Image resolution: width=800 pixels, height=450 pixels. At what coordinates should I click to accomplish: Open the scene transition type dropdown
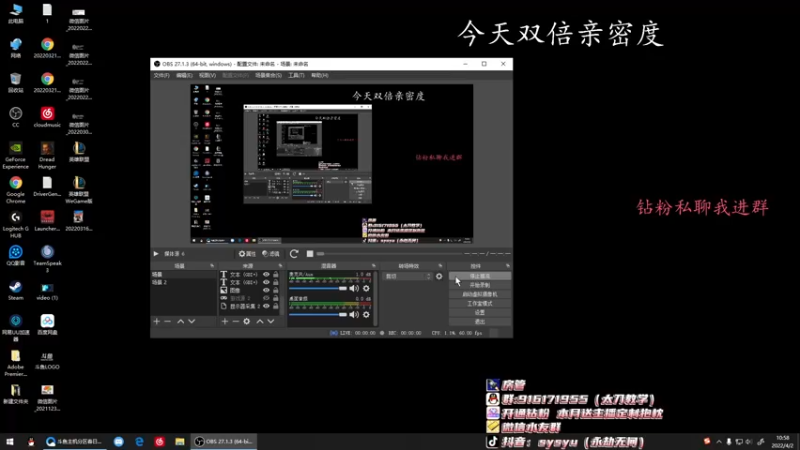click(407, 276)
